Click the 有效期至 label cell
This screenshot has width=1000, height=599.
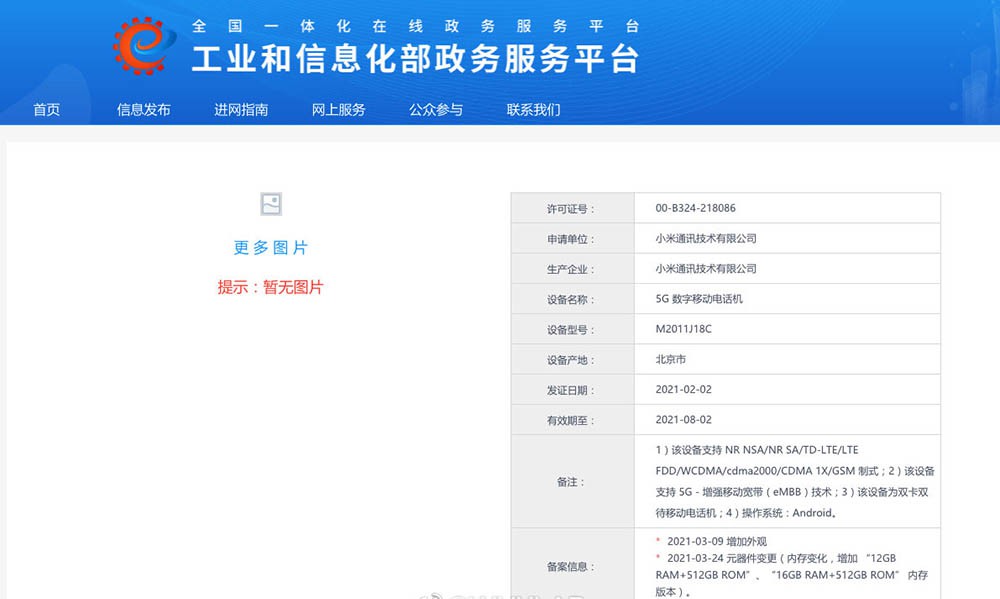point(573,420)
